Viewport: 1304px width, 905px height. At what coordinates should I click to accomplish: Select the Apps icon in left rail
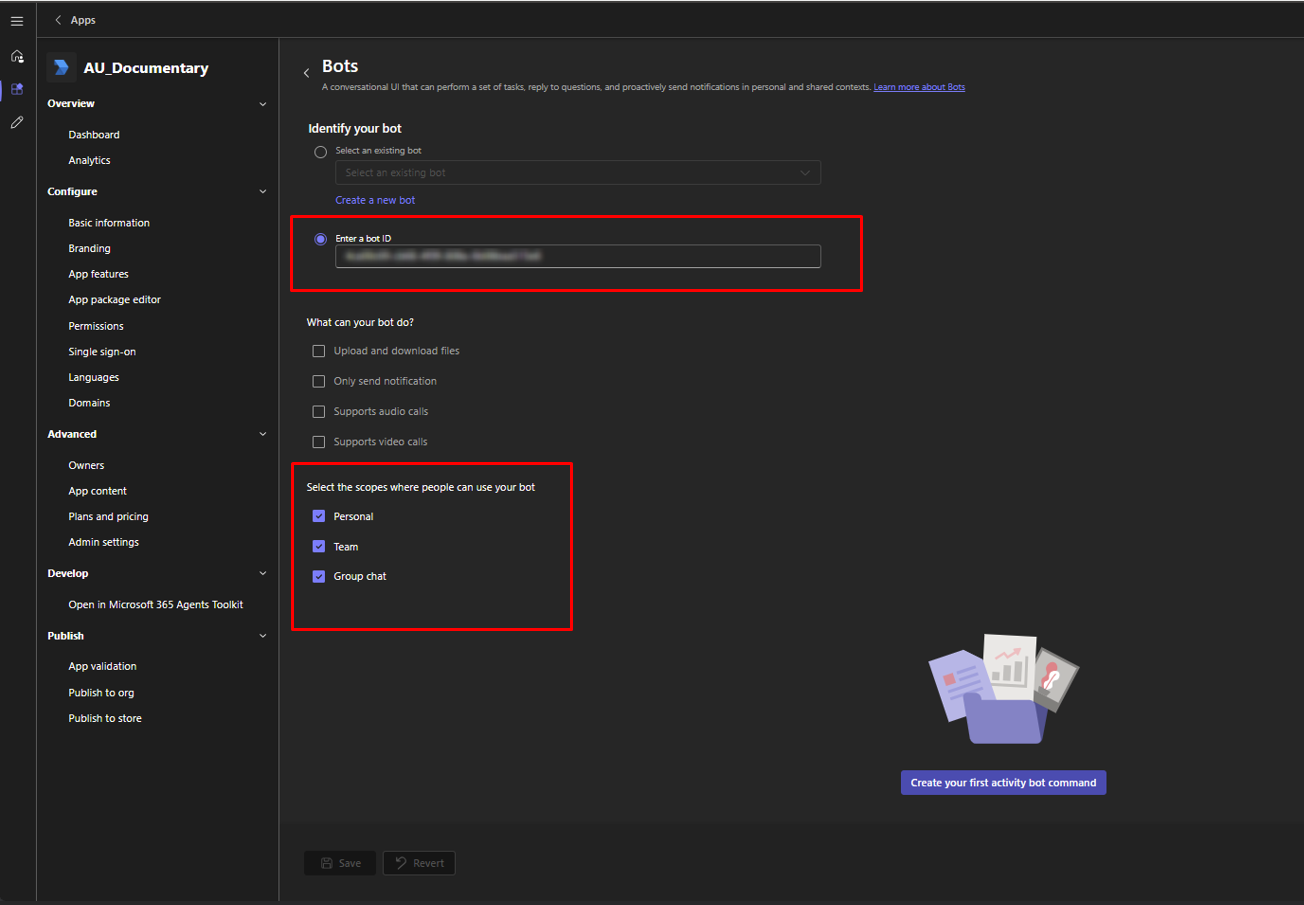pos(17,89)
